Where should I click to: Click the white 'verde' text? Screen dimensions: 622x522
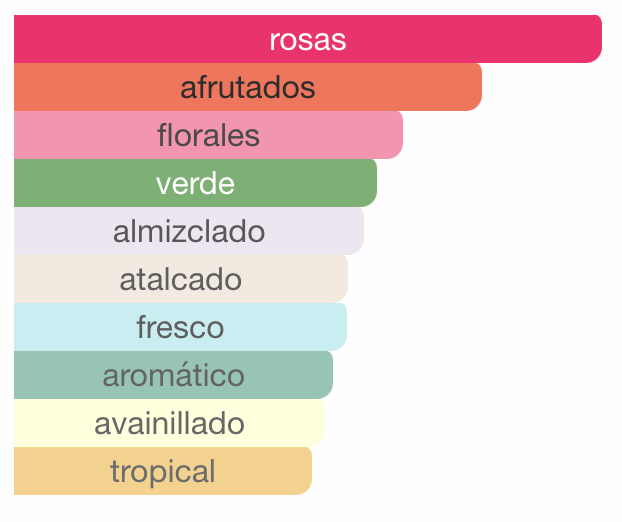click(x=195, y=183)
